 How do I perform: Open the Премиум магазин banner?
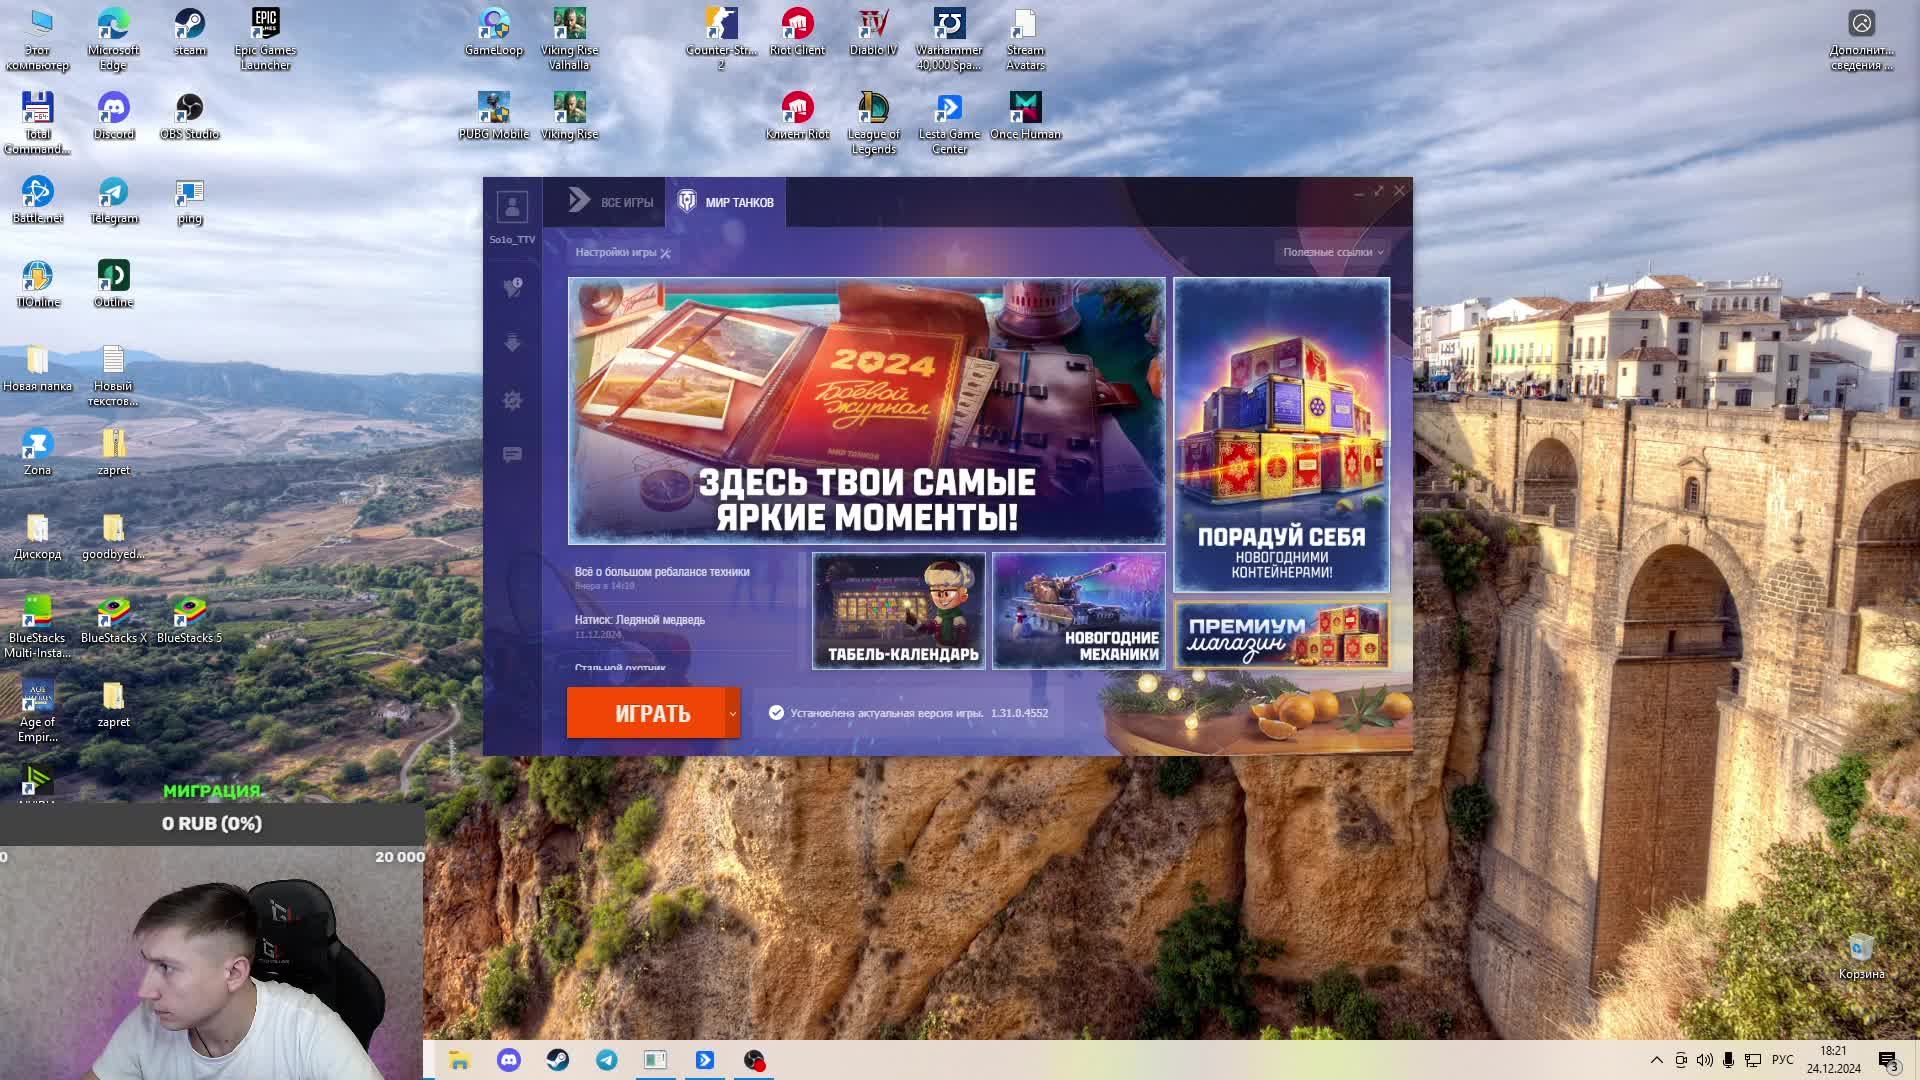(1281, 635)
